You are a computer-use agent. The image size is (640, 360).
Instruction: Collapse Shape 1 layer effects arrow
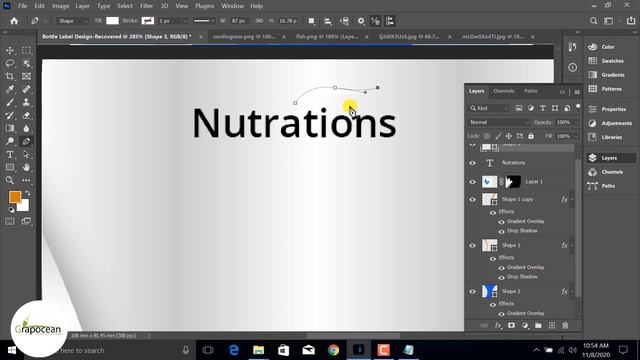pyautogui.click(x=572, y=245)
